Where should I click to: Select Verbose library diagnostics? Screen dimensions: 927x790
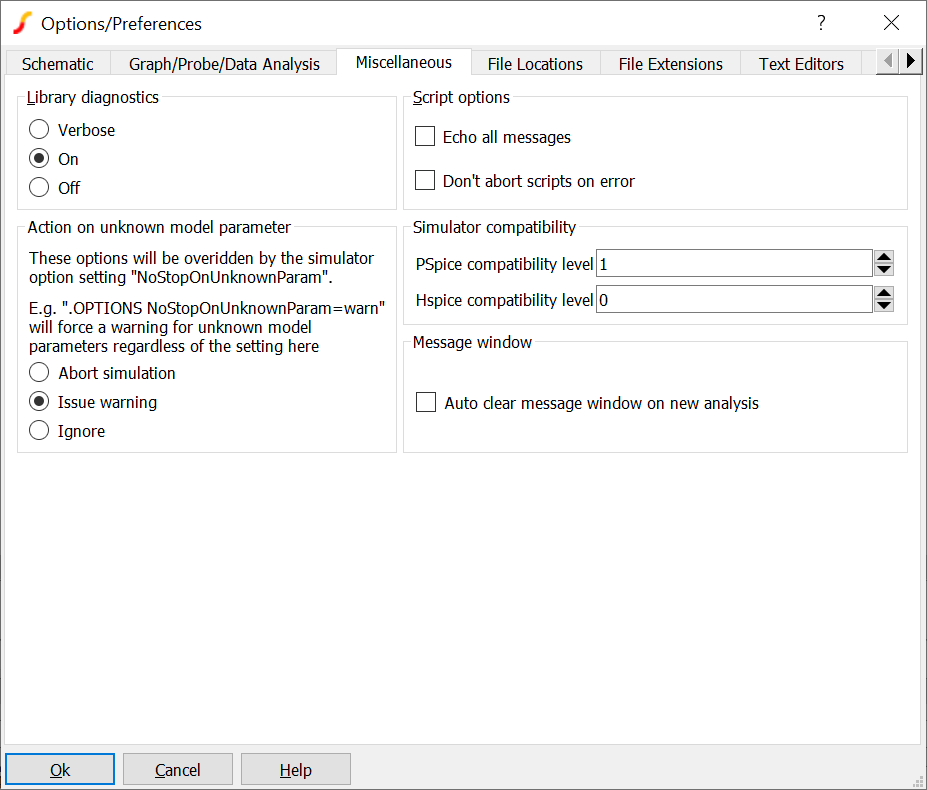(39, 130)
